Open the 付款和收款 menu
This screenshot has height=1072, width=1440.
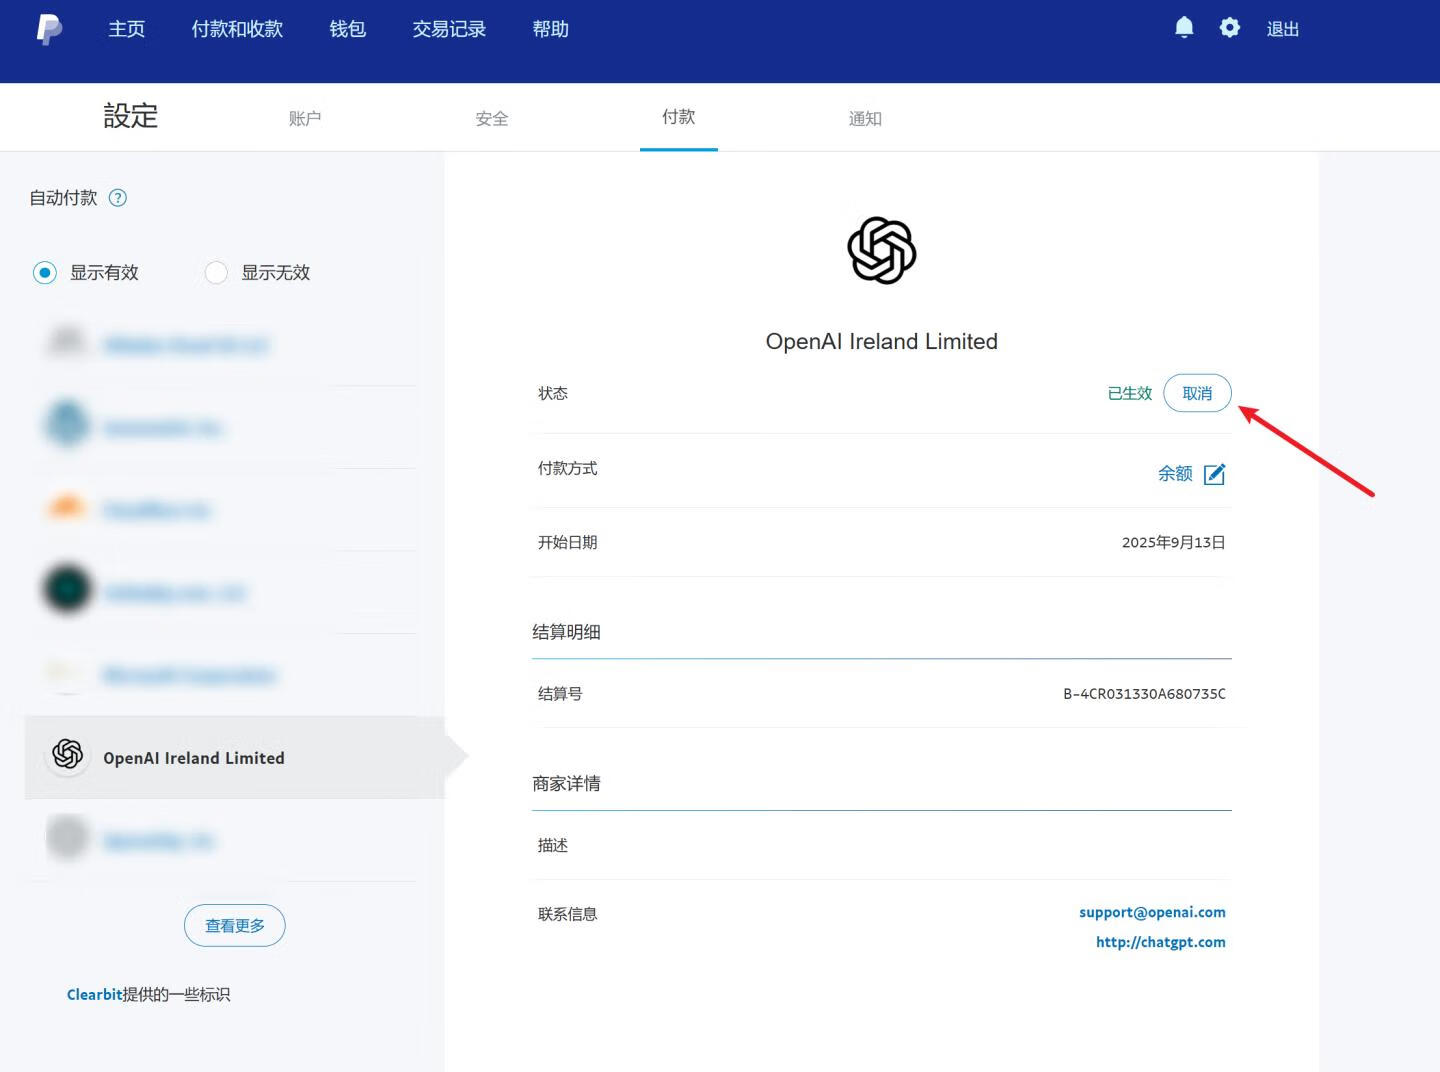coord(237,29)
